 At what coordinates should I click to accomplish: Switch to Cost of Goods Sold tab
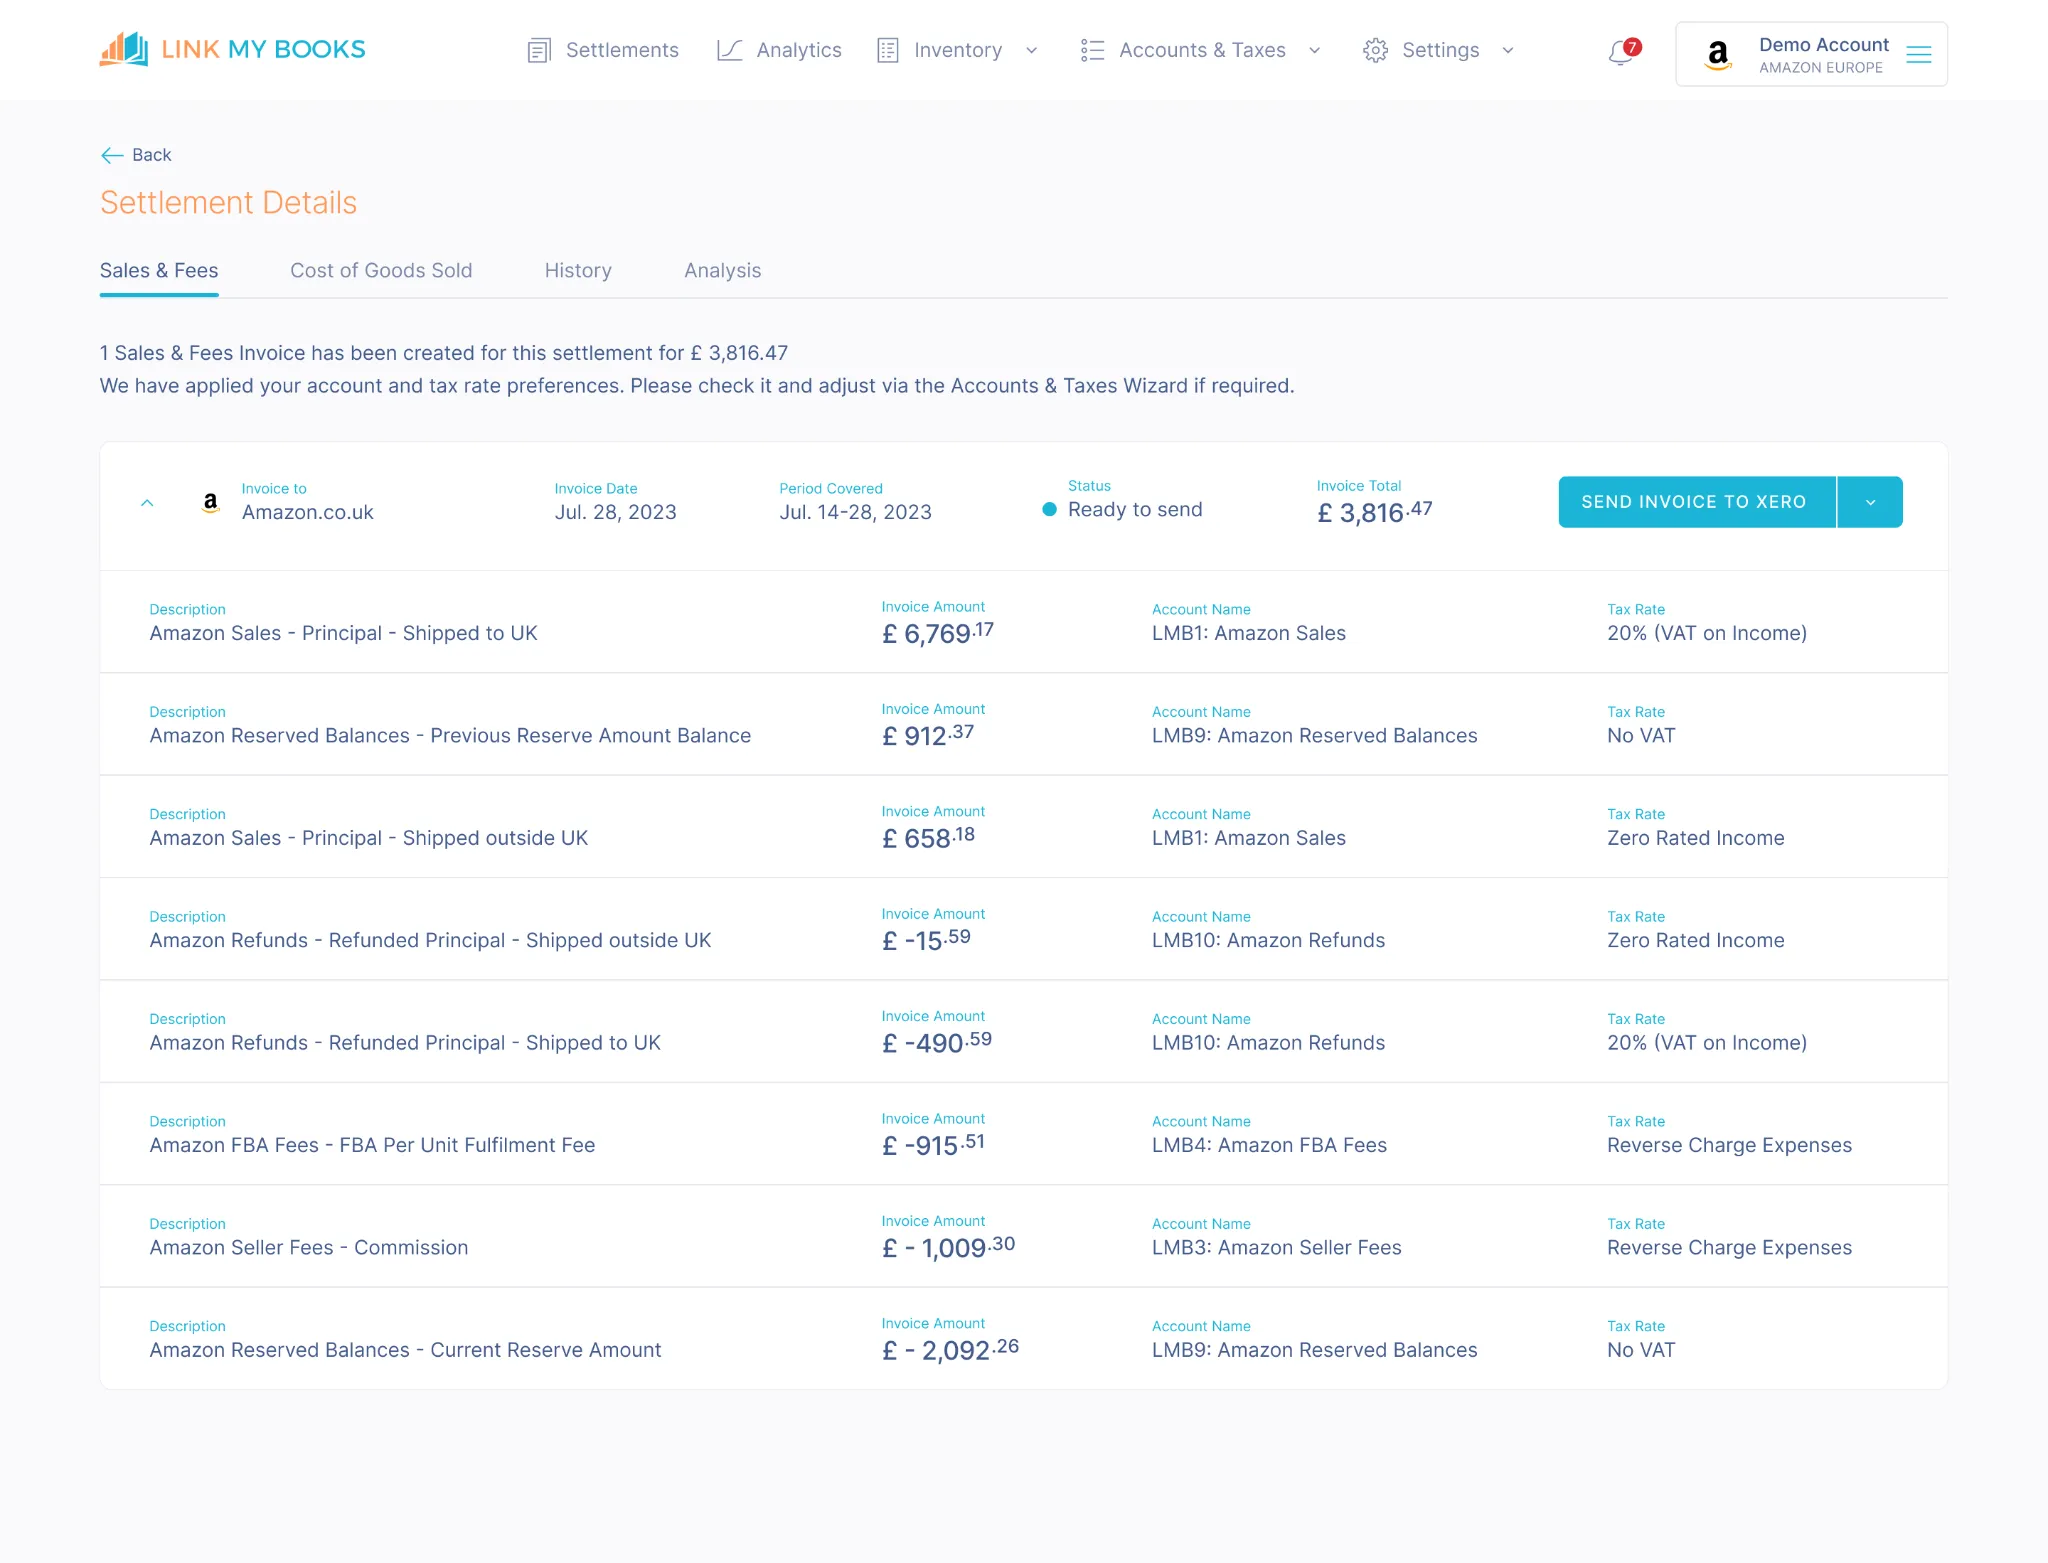381,271
